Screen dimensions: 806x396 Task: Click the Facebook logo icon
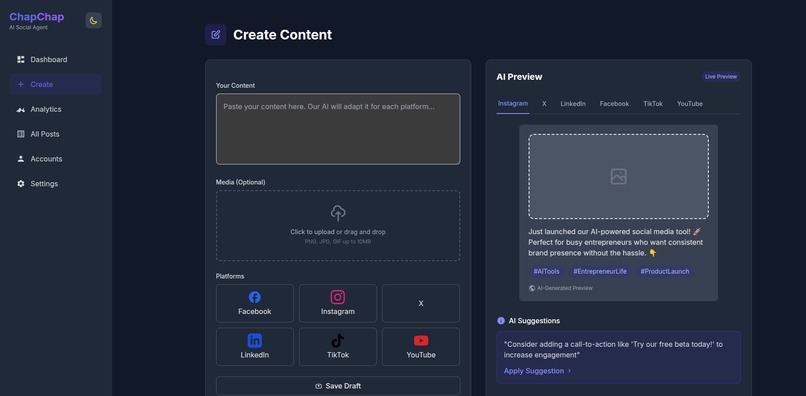tap(254, 297)
